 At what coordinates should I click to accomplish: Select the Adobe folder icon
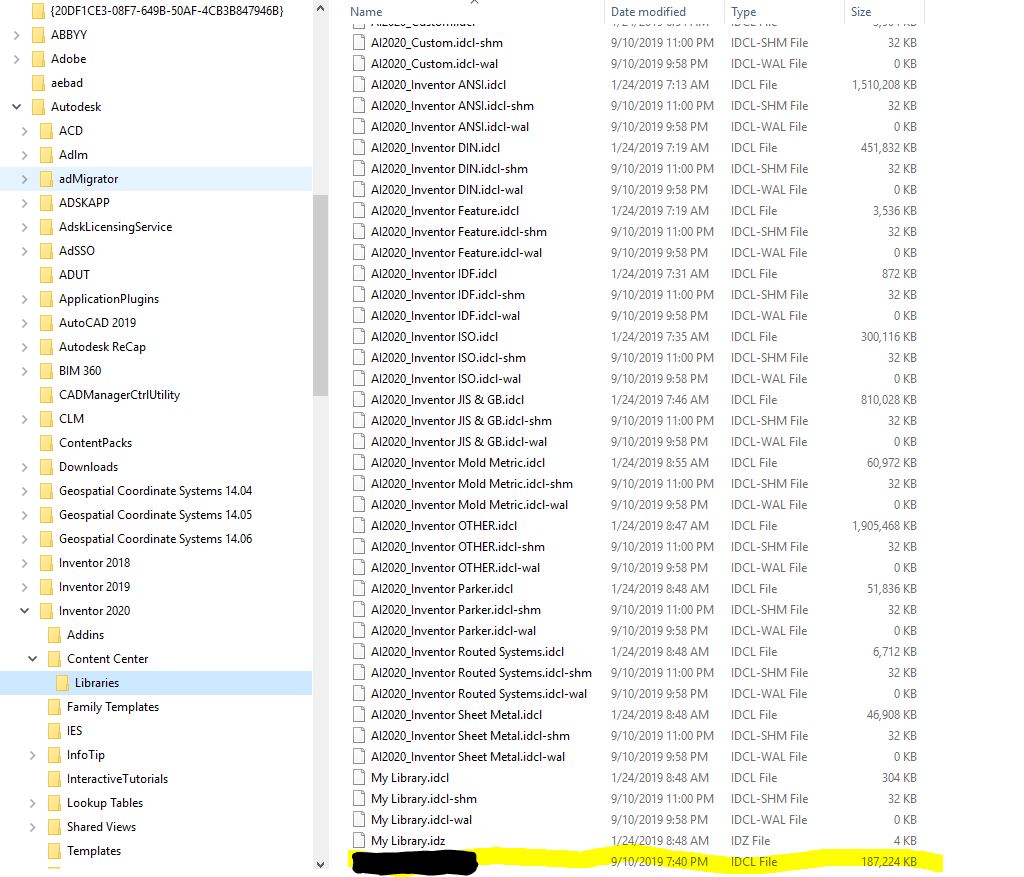coord(39,58)
